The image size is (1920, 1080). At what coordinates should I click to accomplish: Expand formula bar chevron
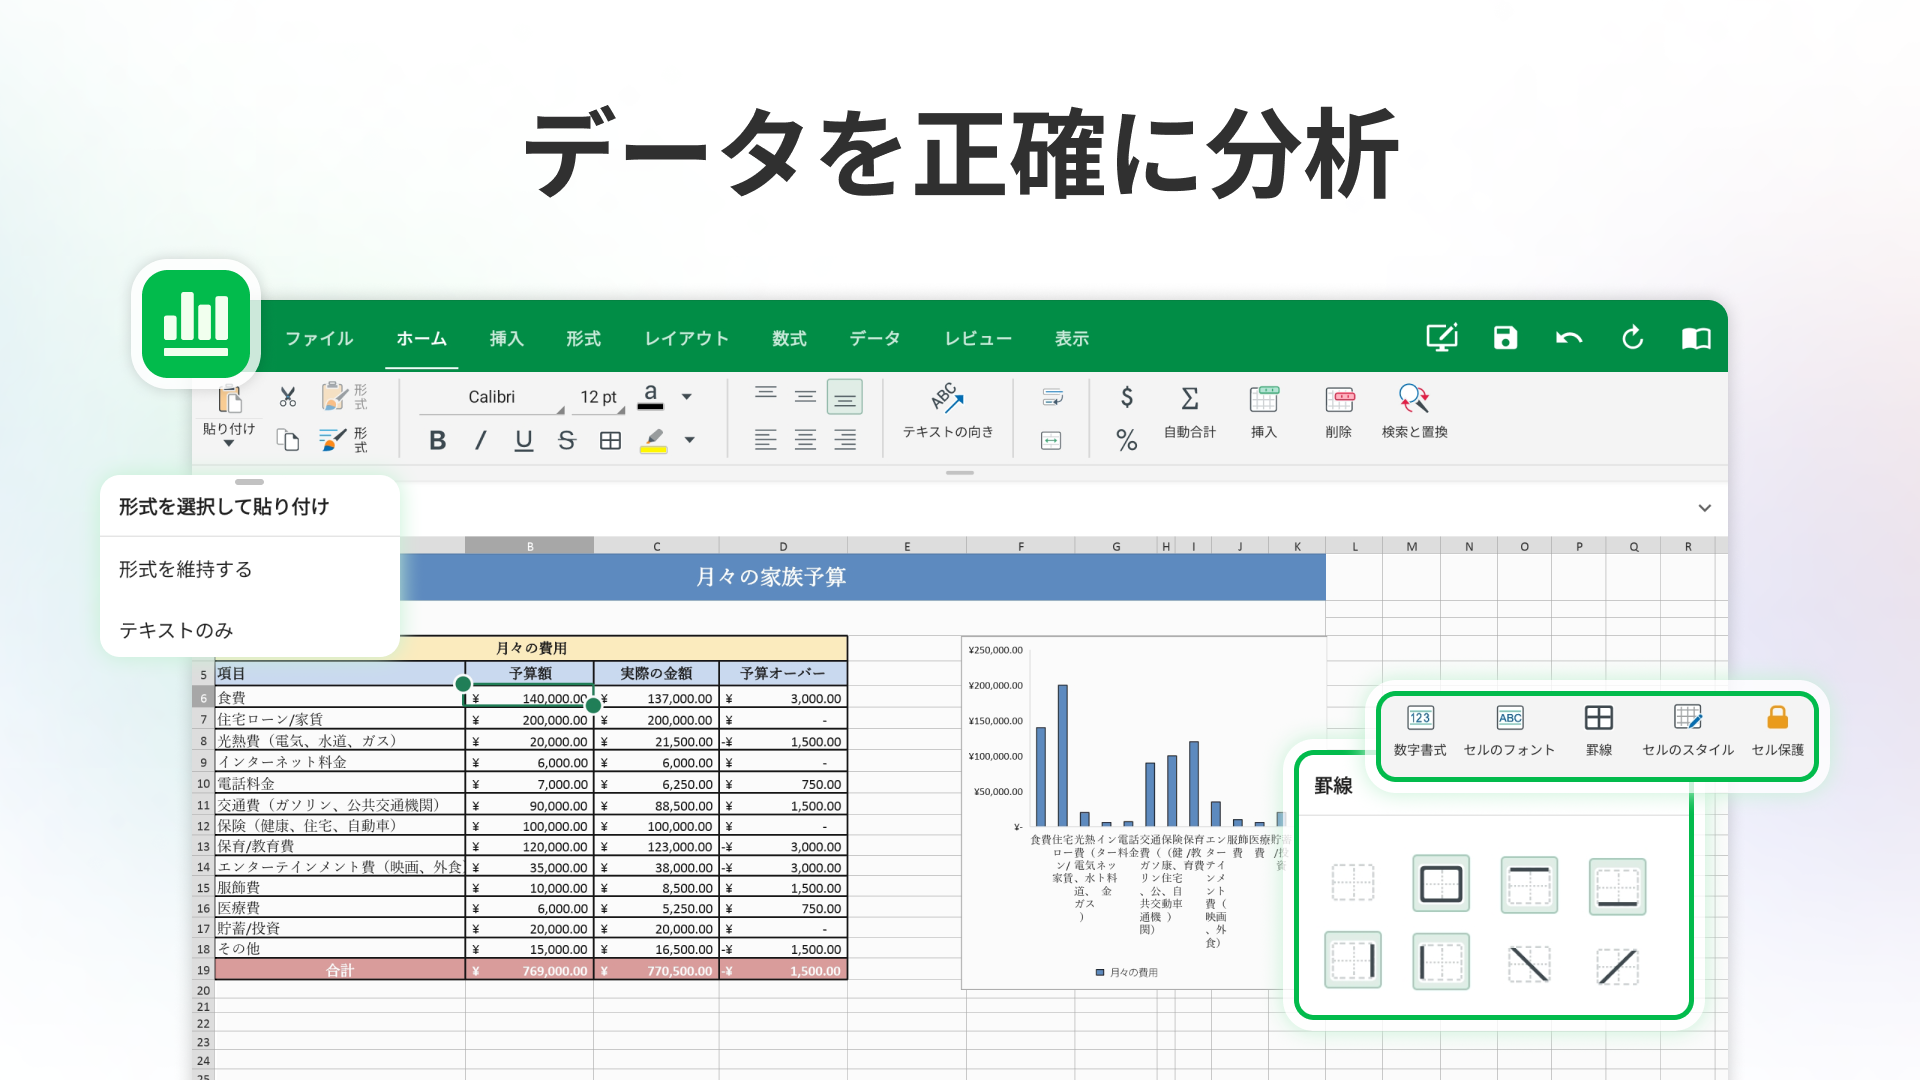pos(1705,508)
